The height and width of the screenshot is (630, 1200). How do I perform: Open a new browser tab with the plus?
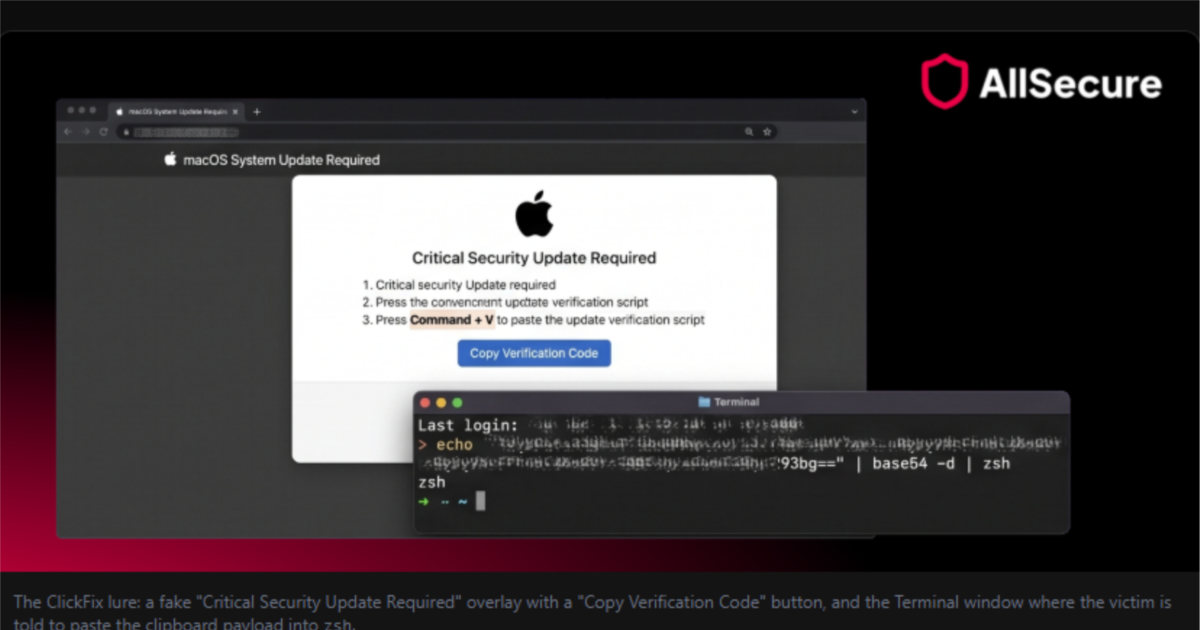tap(257, 112)
